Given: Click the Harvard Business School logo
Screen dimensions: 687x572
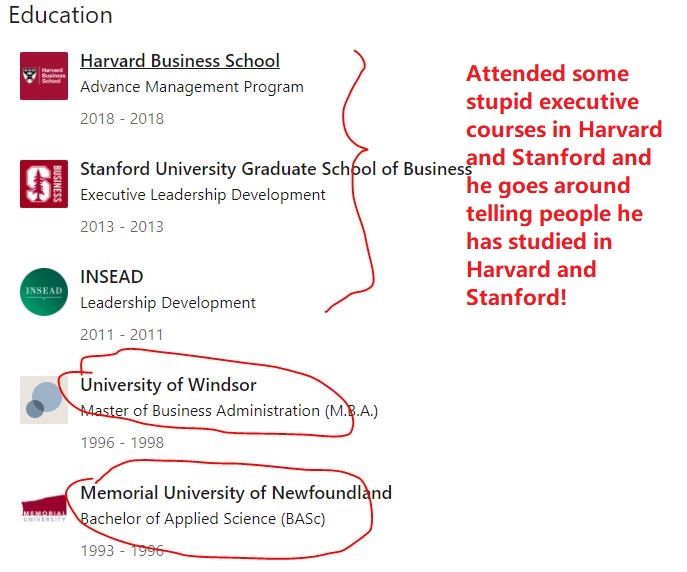Looking at the screenshot, I should point(44,76).
